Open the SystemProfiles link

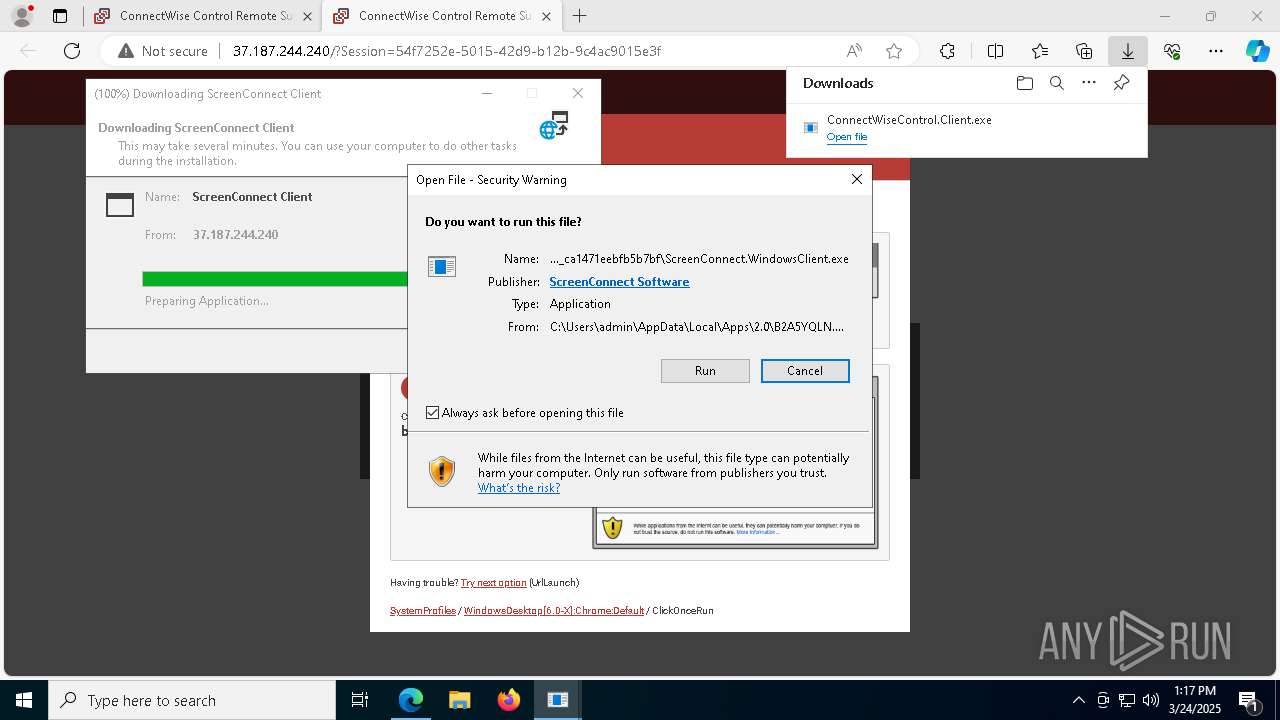pos(423,611)
